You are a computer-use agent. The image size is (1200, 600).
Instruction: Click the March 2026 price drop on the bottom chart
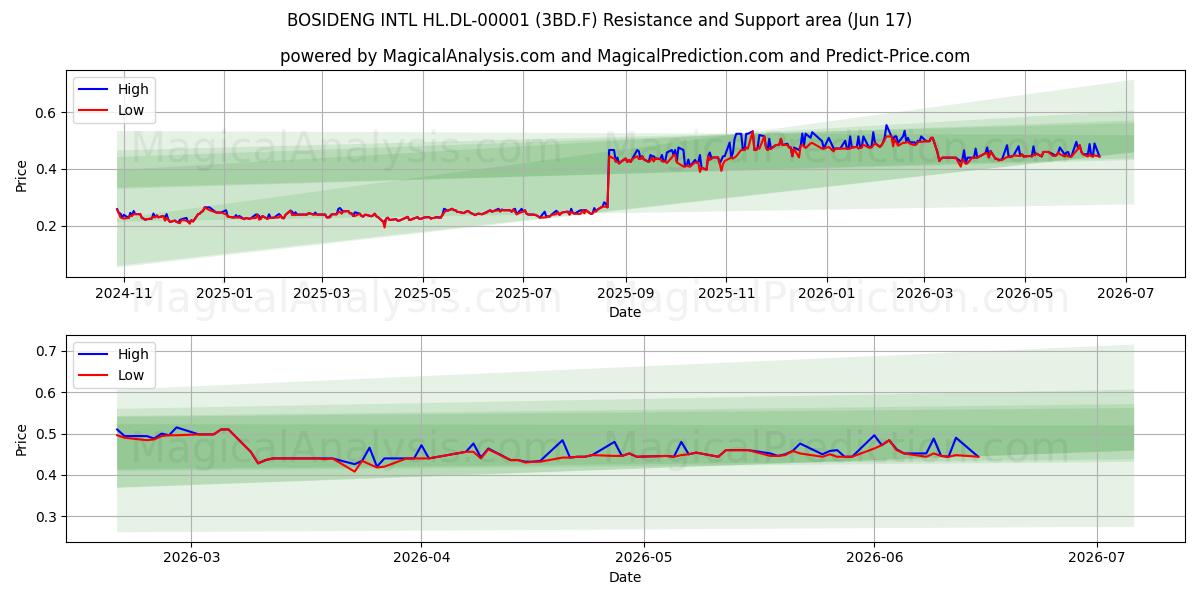click(243, 445)
